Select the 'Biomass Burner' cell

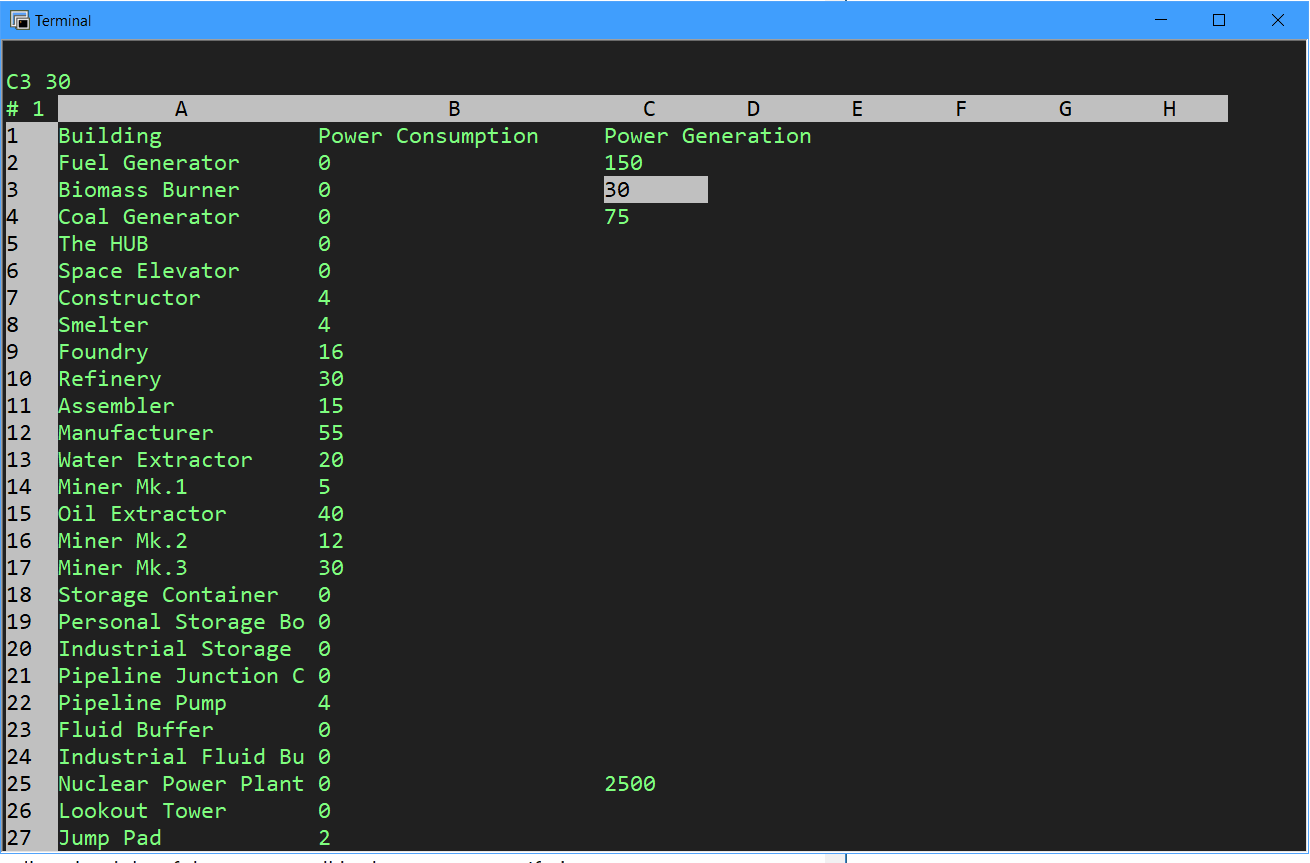149,190
